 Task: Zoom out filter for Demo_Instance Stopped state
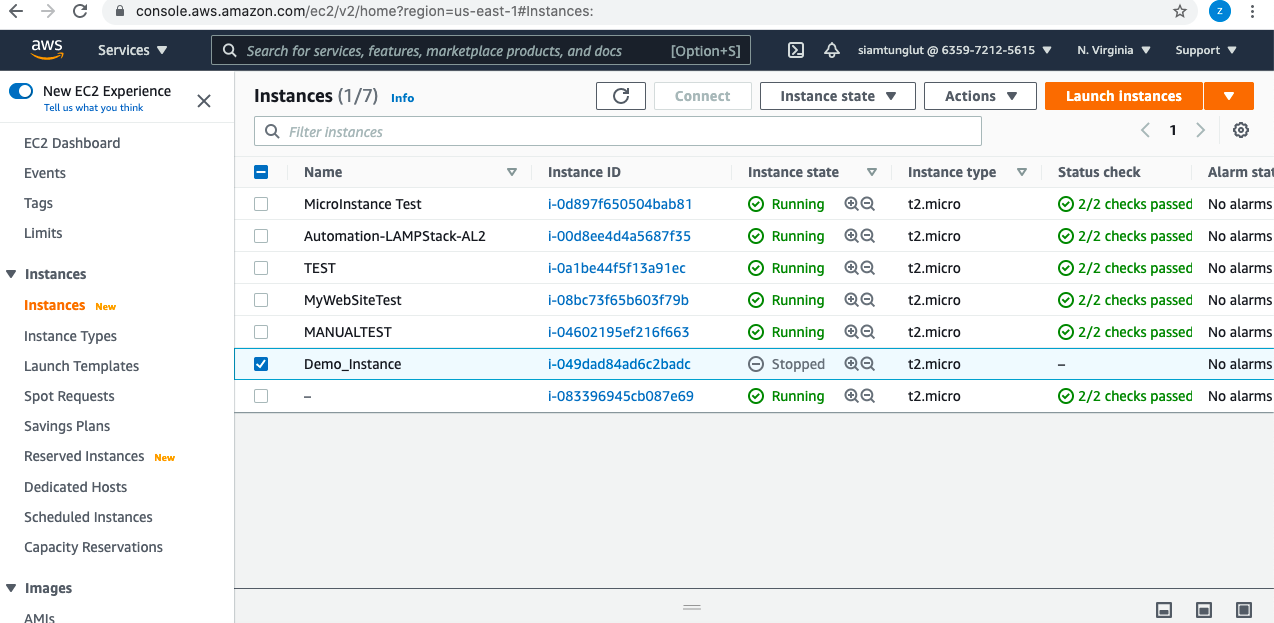point(868,364)
